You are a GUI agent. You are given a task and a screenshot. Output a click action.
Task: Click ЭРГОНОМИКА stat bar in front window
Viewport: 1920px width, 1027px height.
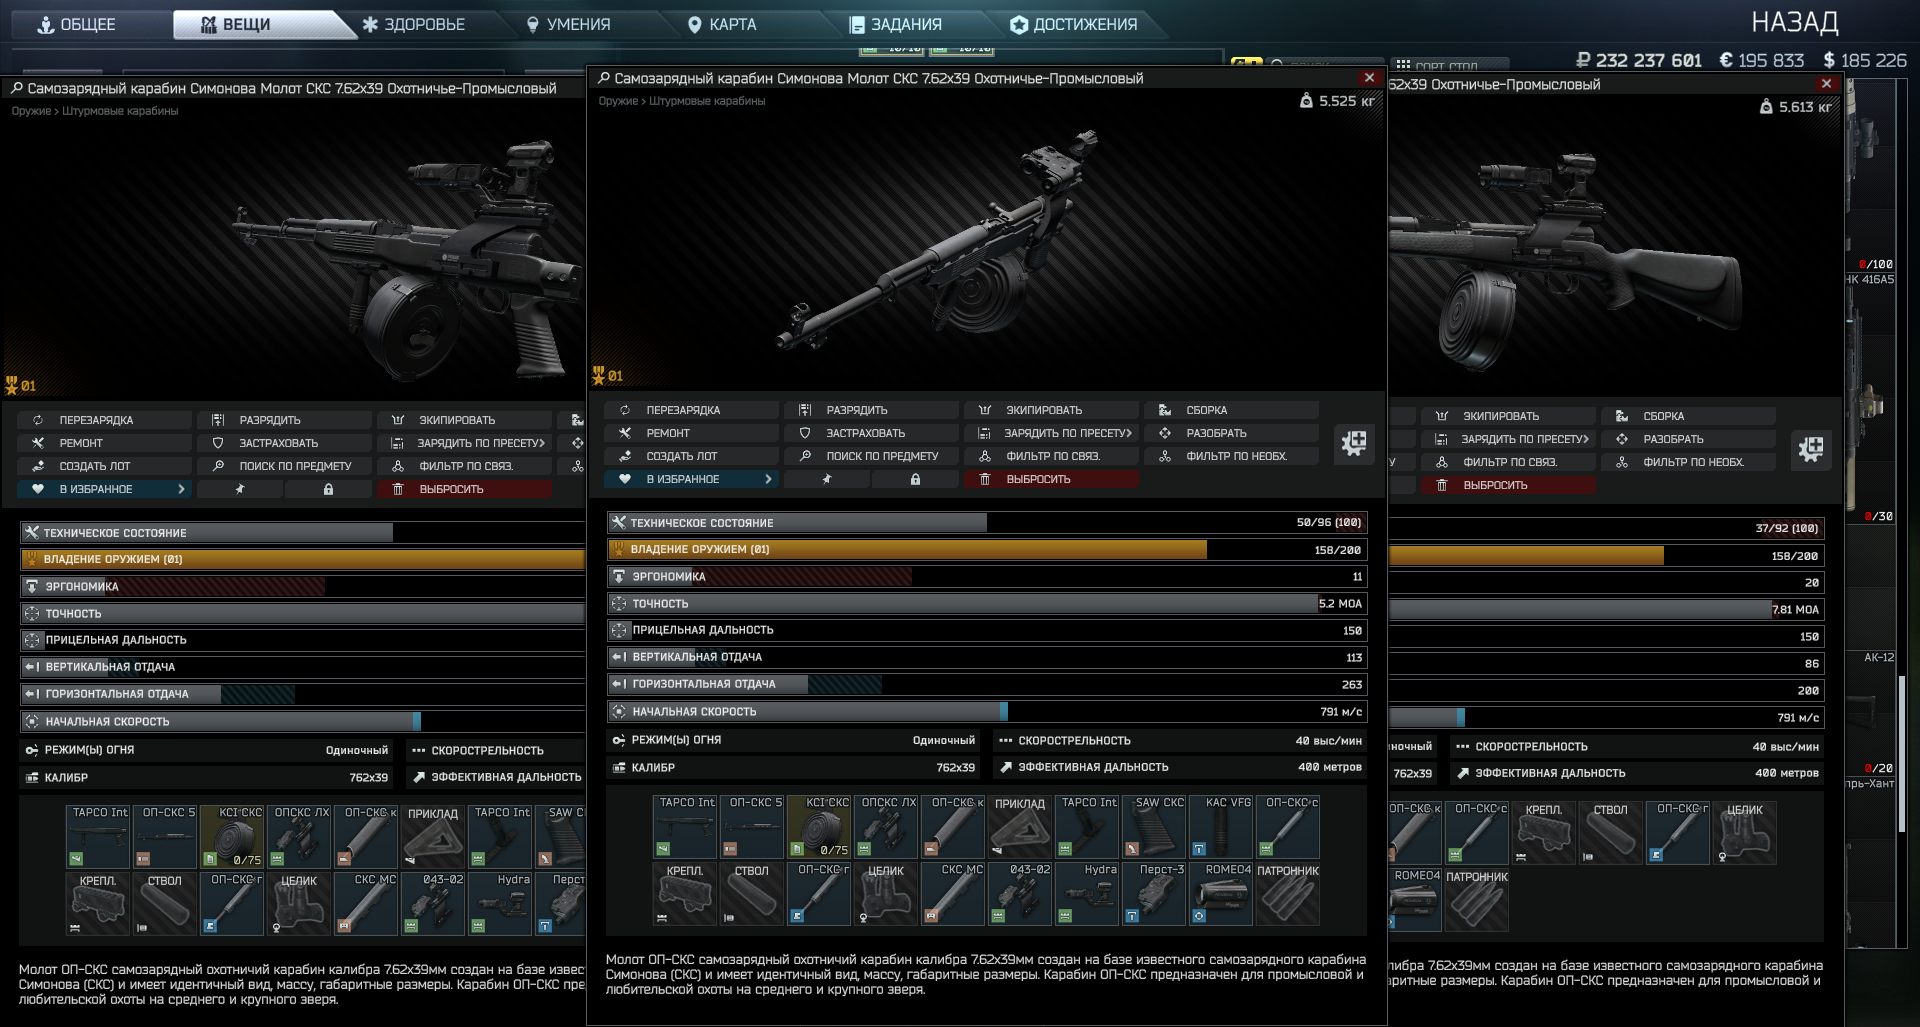point(987,577)
